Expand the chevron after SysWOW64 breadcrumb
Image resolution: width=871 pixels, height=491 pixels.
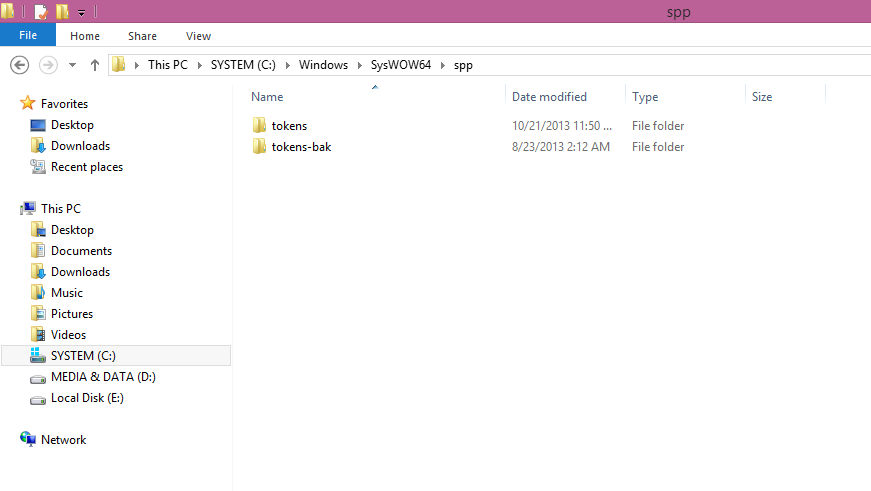[443, 65]
